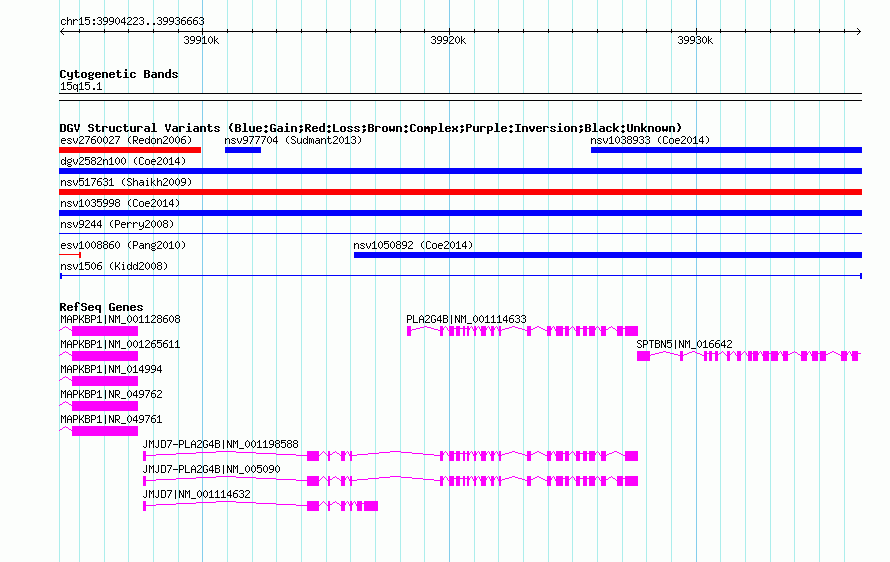Click the MAPKBP1|NR_049762 text label
This screenshot has width=890, height=562.
(x=111, y=395)
